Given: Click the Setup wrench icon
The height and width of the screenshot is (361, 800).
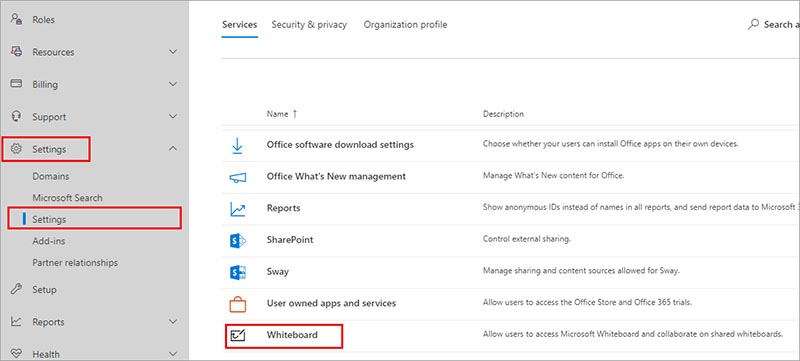Looking at the screenshot, I should tap(16, 289).
